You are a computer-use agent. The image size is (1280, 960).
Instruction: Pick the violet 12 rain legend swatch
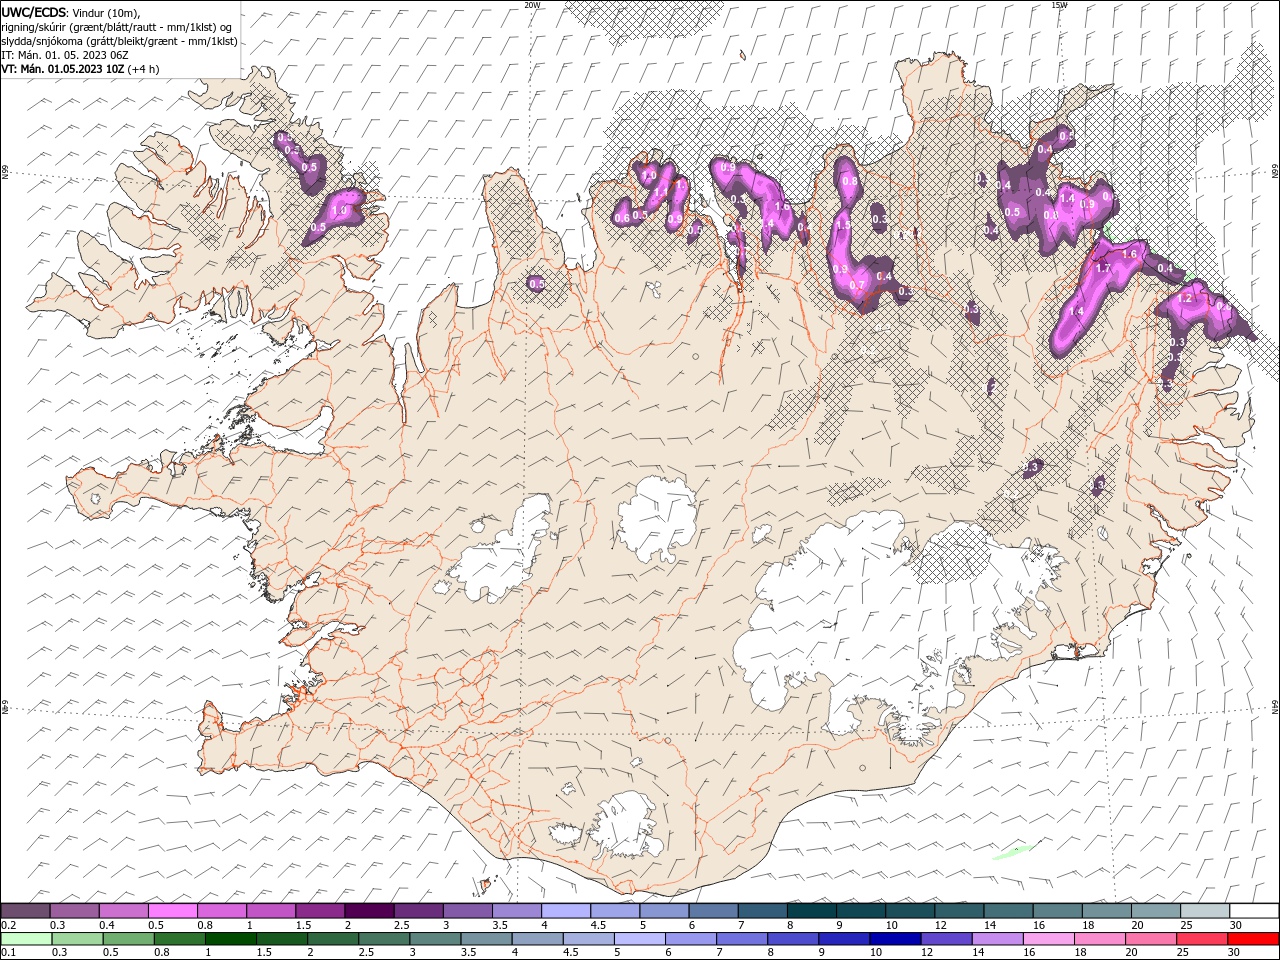946,939
